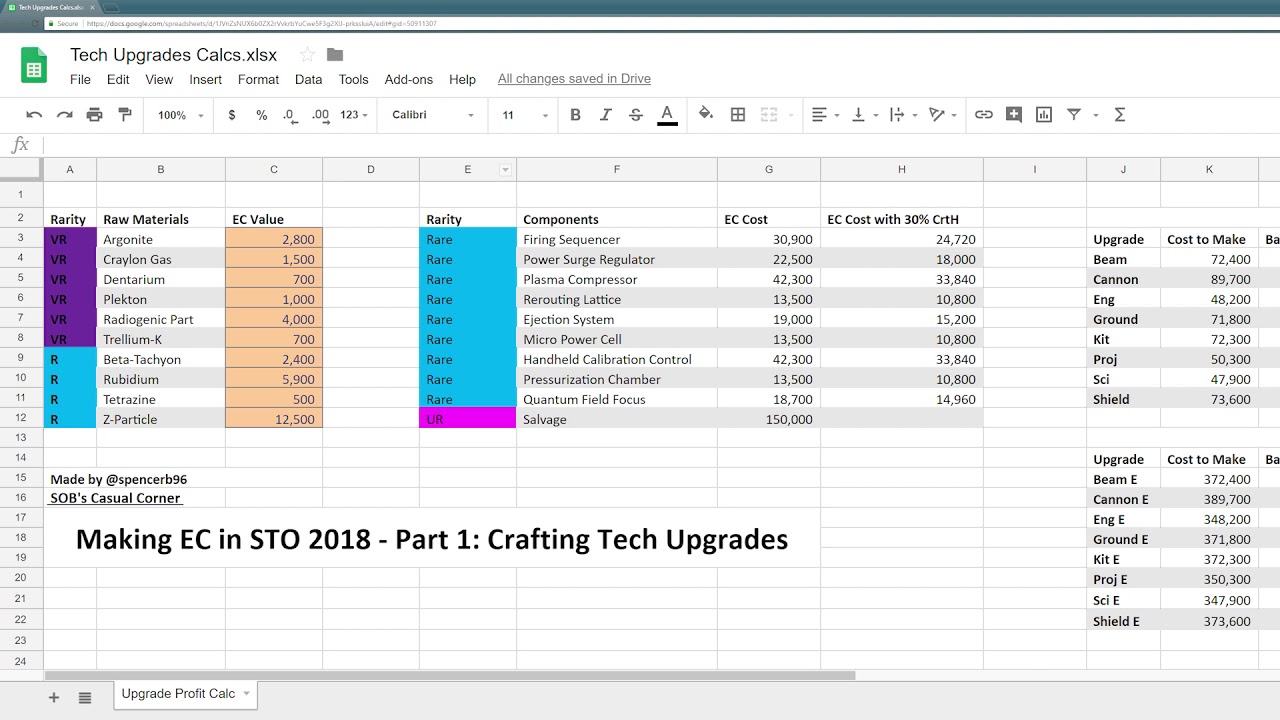This screenshot has height=720, width=1280.
Task: Open vertical align dropdown
Action: click(x=863, y=115)
